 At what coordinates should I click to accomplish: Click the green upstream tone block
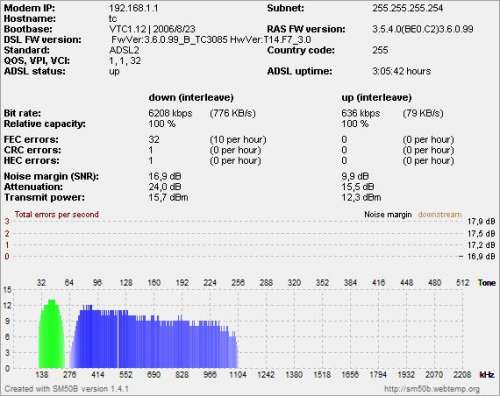coord(52,335)
